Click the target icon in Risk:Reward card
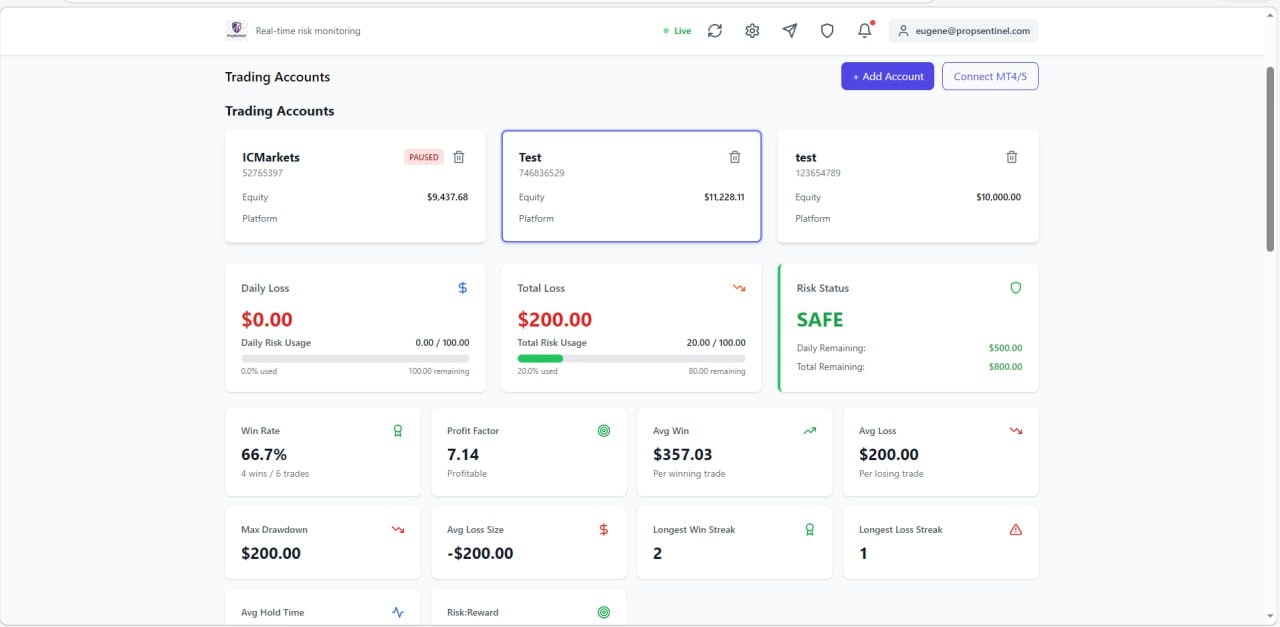The width and height of the screenshot is (1280, 627). 604,612
